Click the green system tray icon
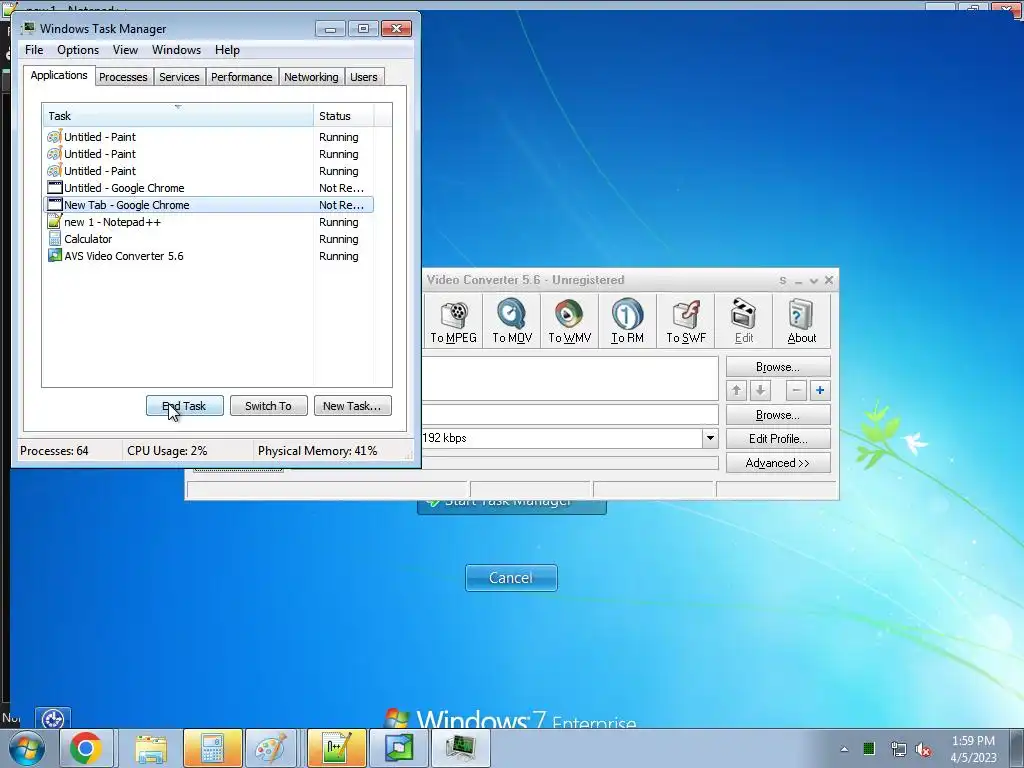 869,748
